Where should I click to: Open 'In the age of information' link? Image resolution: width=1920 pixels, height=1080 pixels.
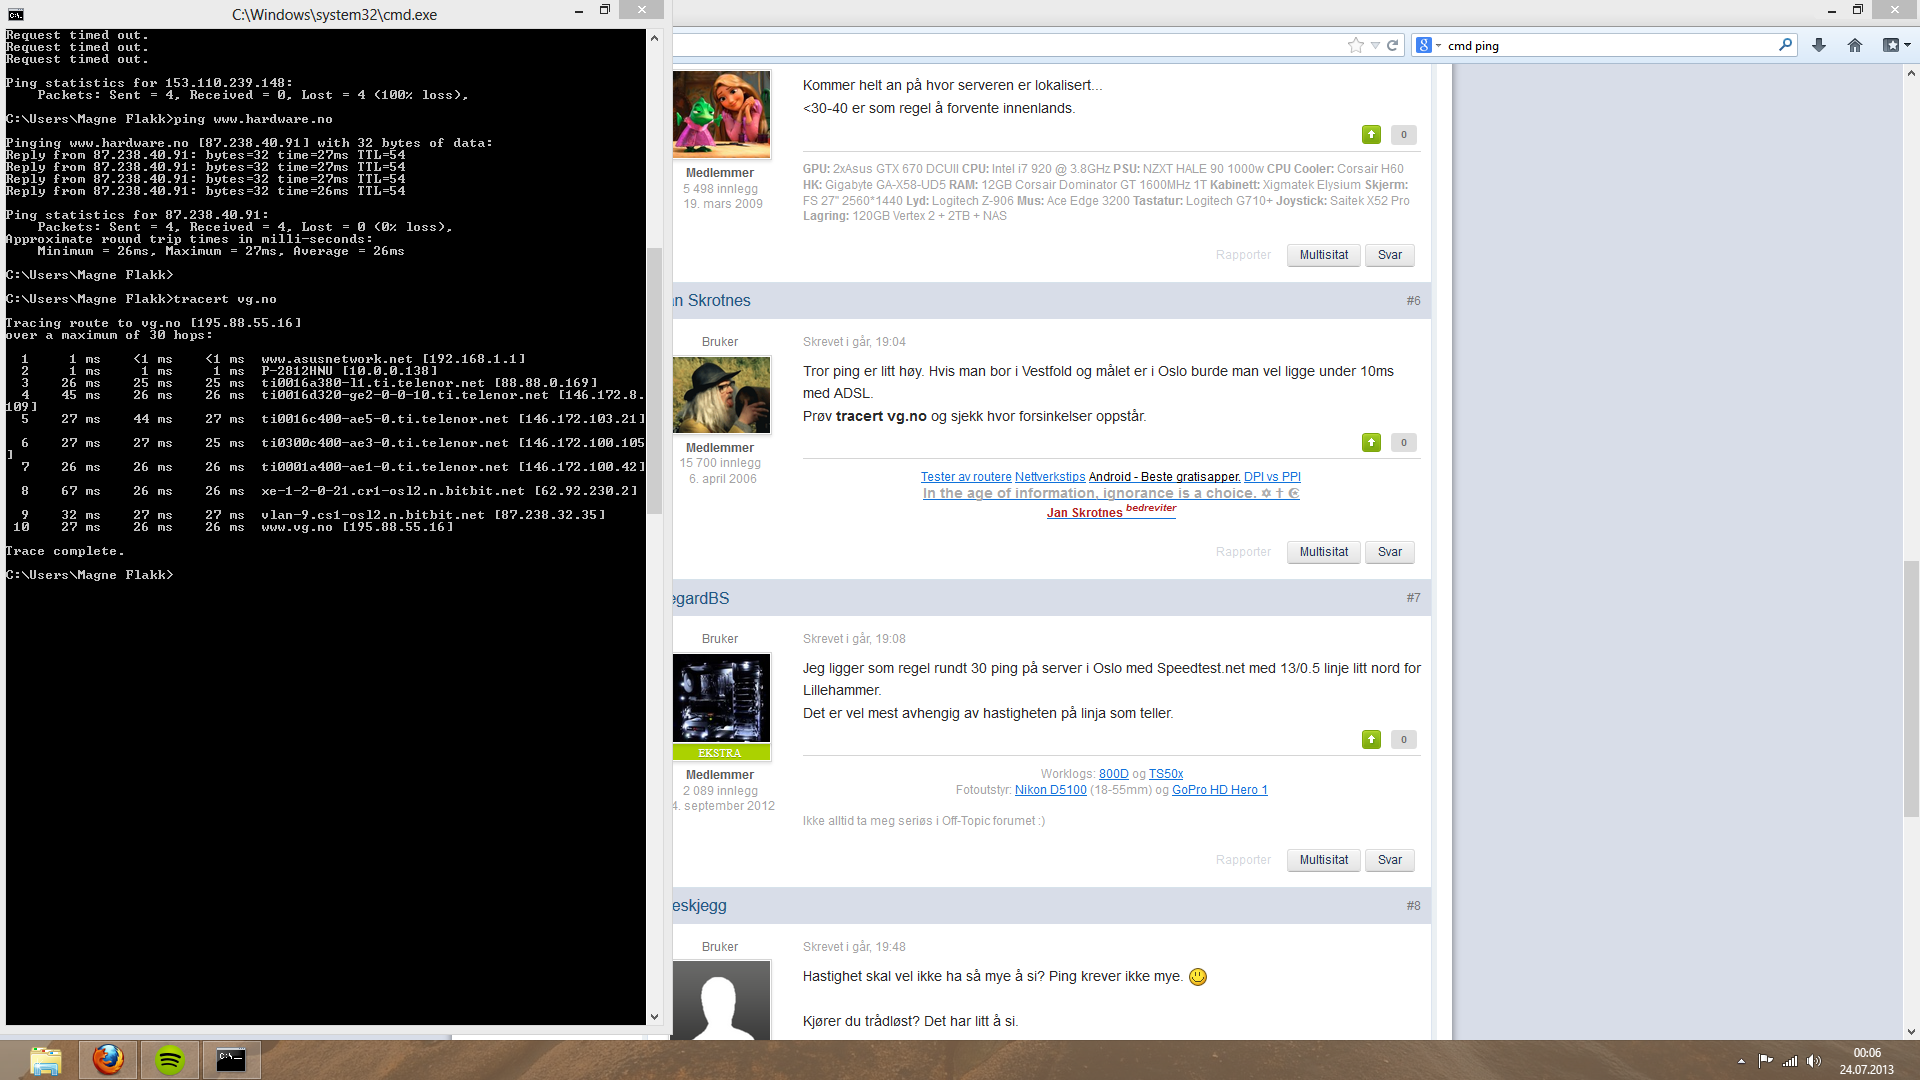pos(1110,493)
